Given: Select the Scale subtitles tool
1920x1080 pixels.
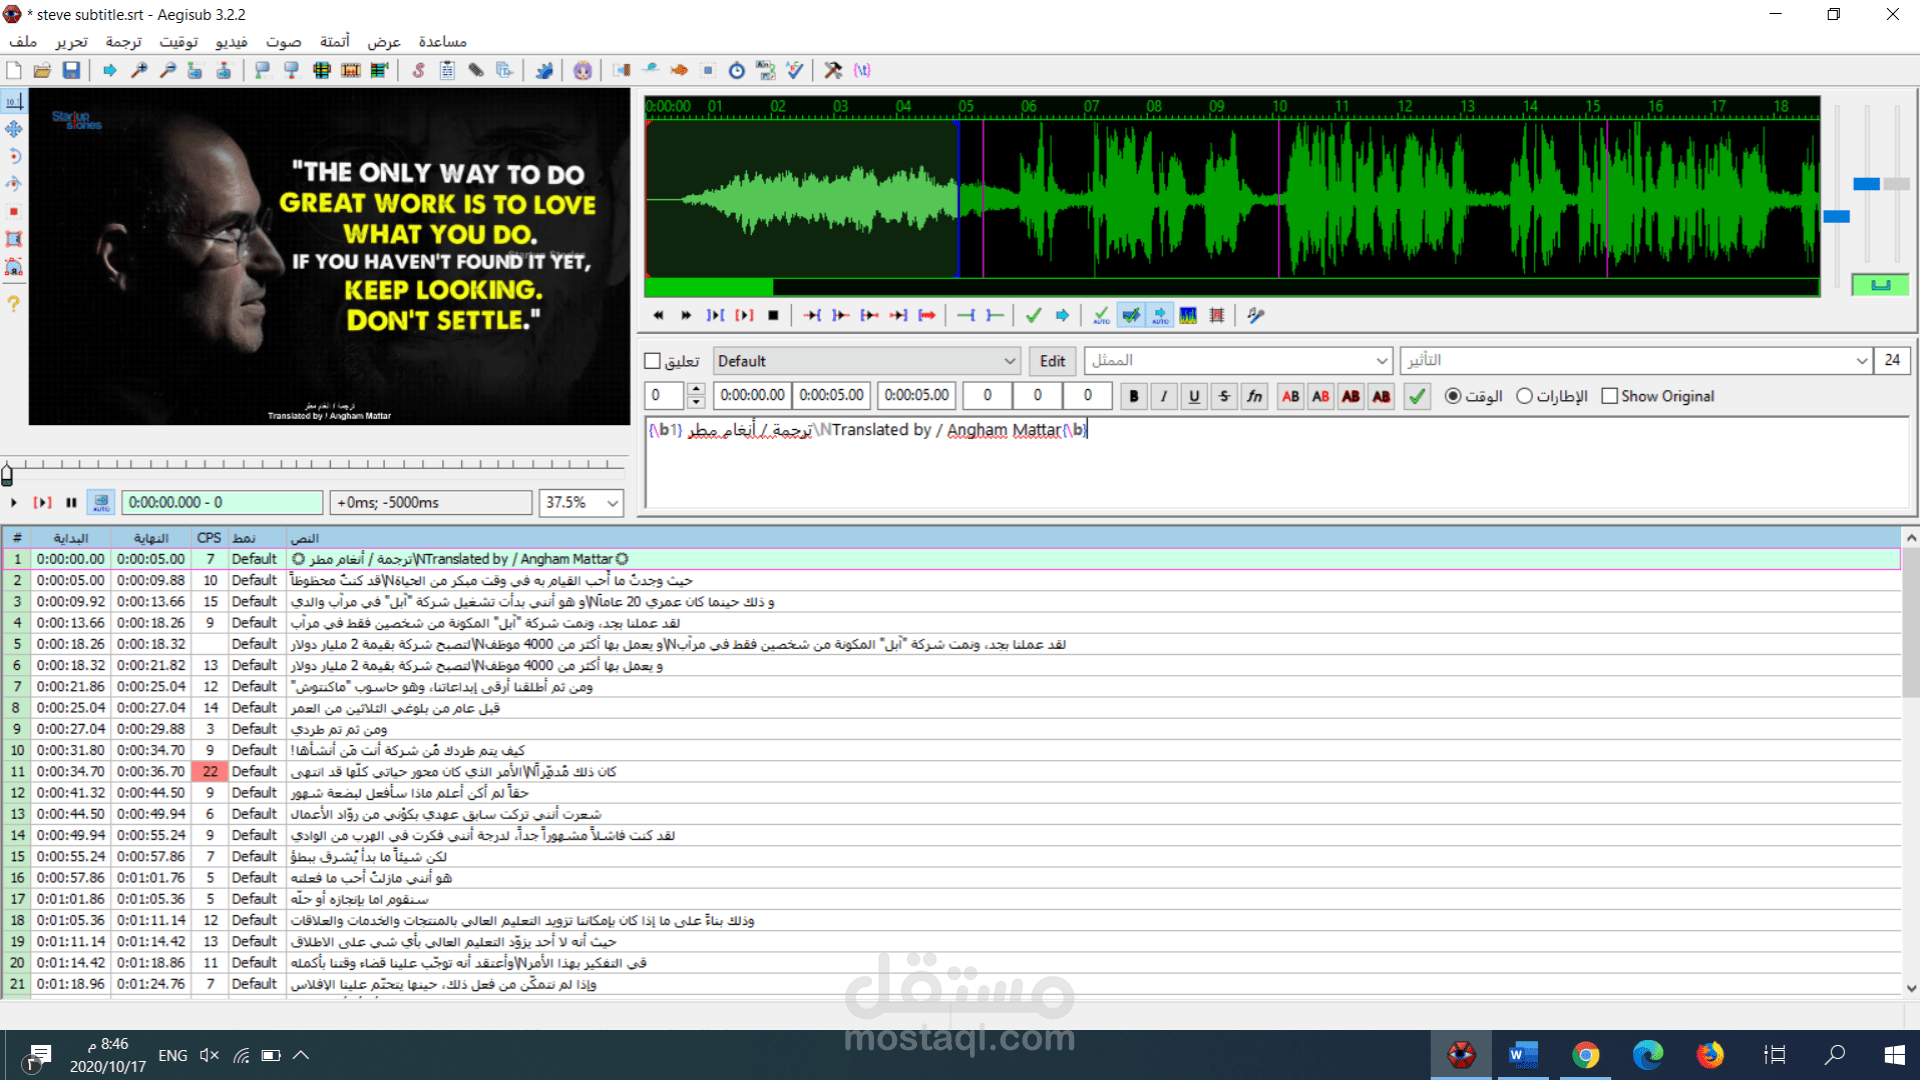Looking at the screenshot, I should click(14, 212).
